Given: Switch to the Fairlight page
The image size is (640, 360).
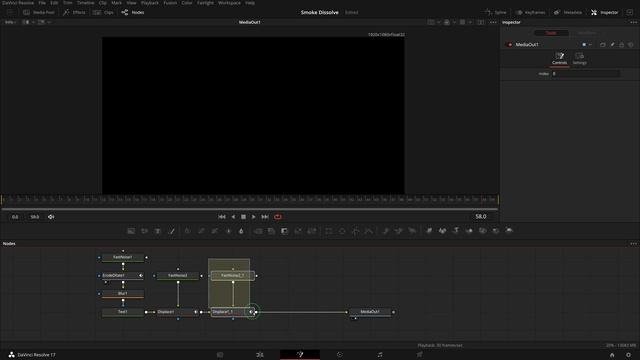Looking at the screenshot, I should [380, 355].
